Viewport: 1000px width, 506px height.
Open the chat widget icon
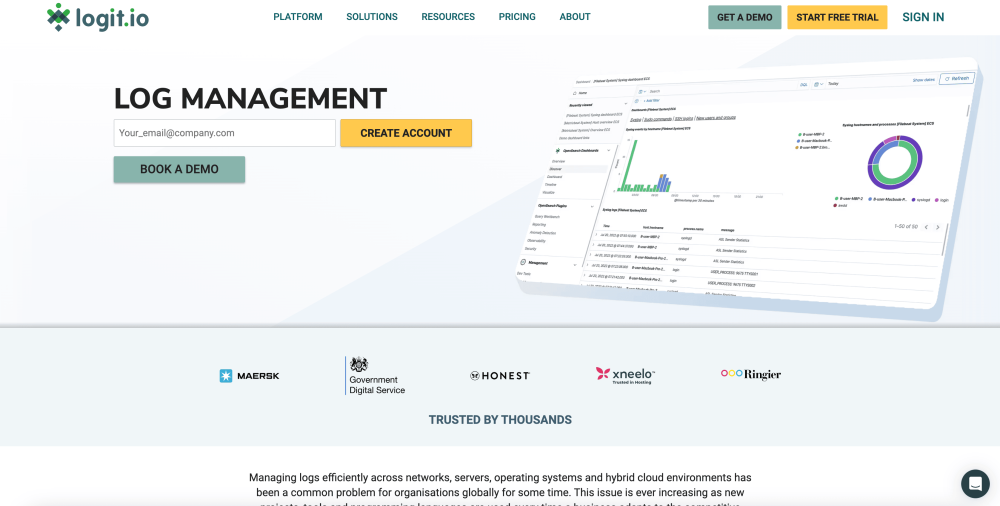coord(975,484)
